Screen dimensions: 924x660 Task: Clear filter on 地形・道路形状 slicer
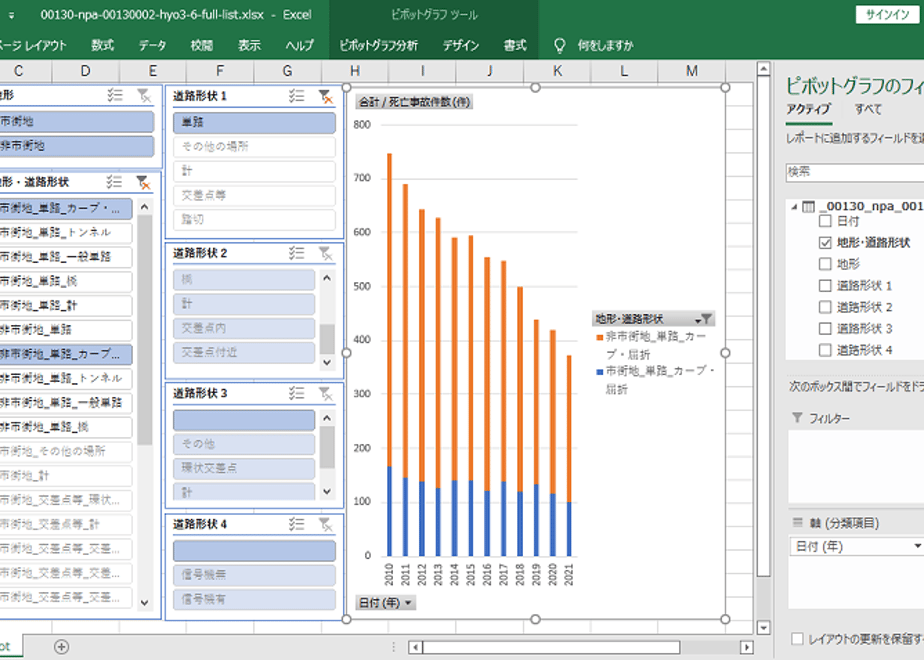pos(143,182)
